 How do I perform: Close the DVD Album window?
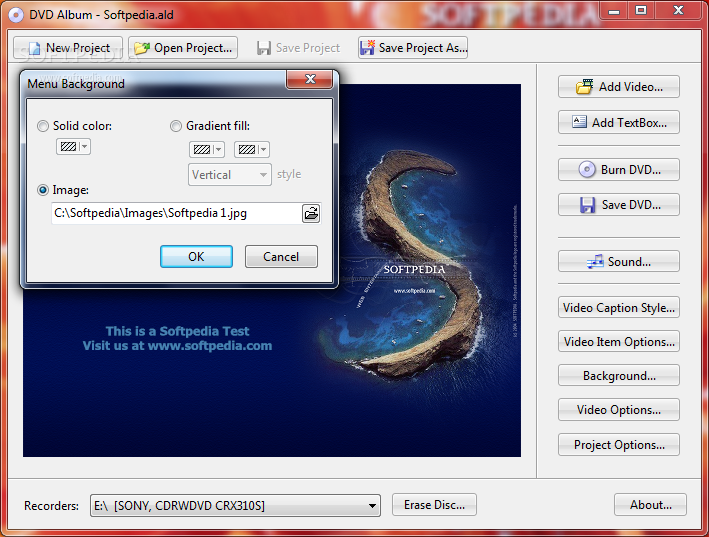coord(678,10)
